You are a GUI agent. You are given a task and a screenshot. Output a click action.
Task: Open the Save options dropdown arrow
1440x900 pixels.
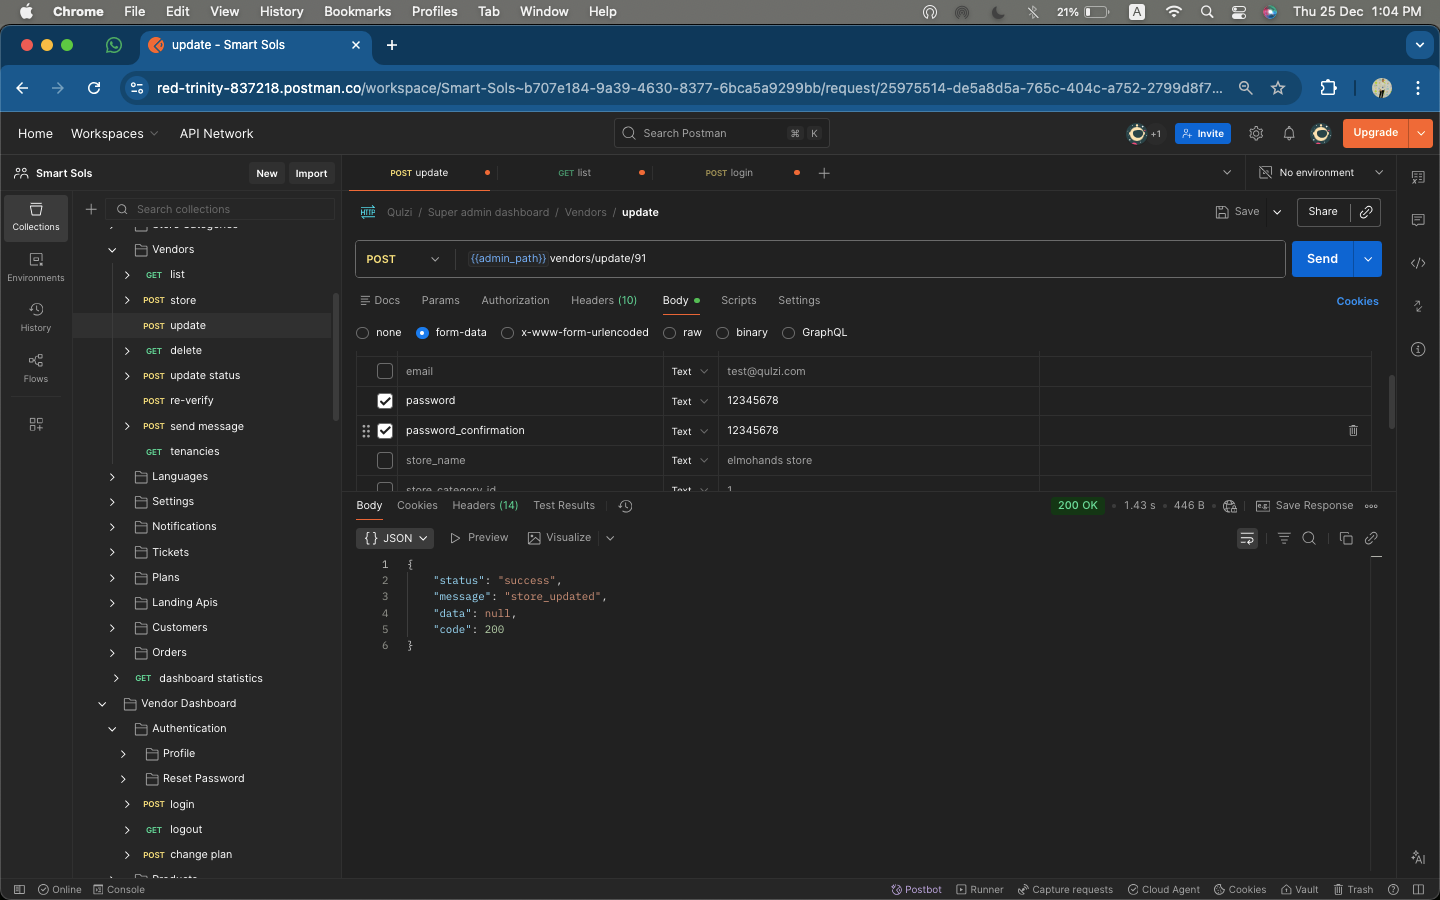tap(1277, 212)
